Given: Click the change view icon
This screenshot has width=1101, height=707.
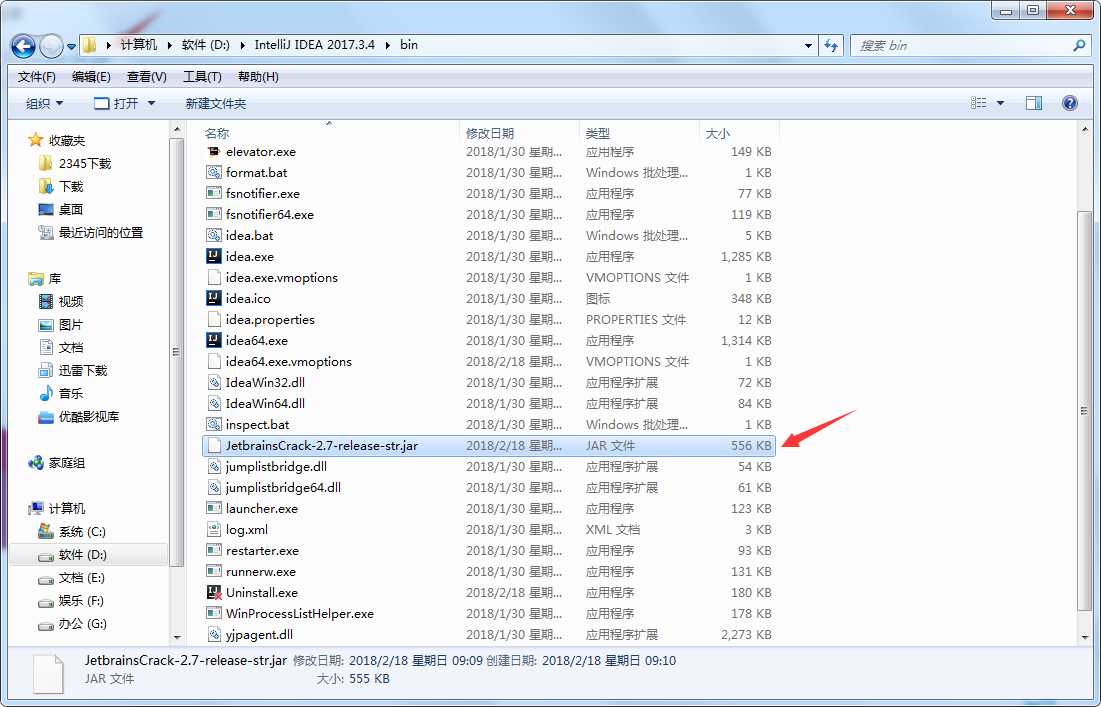Looking at the screenshot, I should (979, 103).
